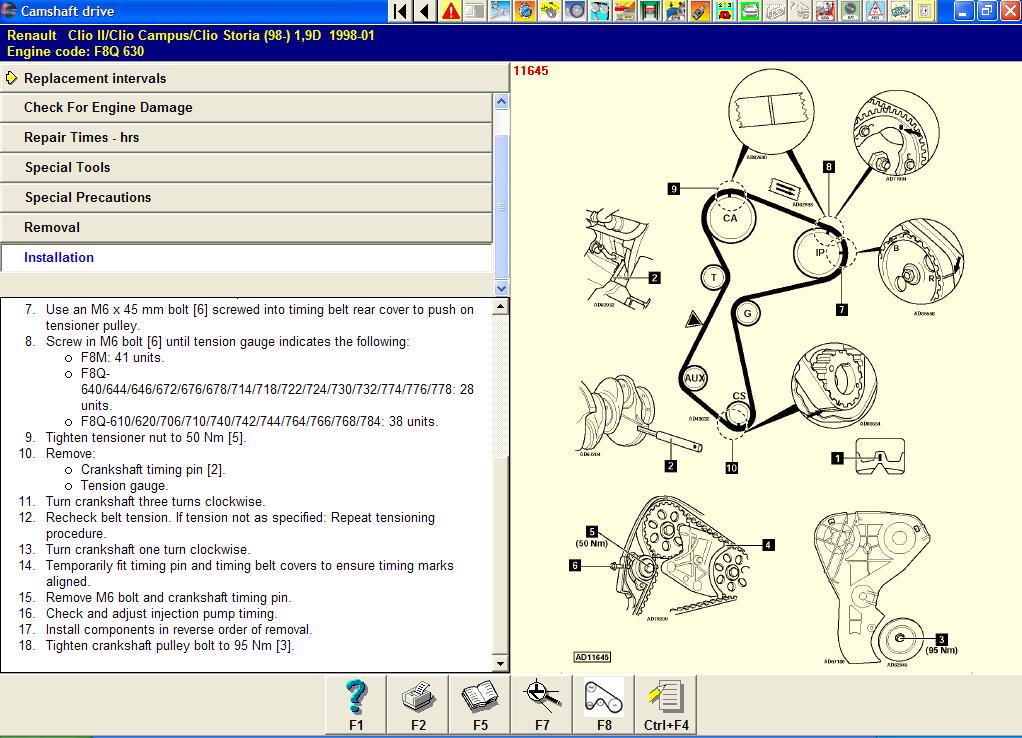Open help with the F1 question mark button
This screenshot has width=1022, height=738.
click(356, 705)
